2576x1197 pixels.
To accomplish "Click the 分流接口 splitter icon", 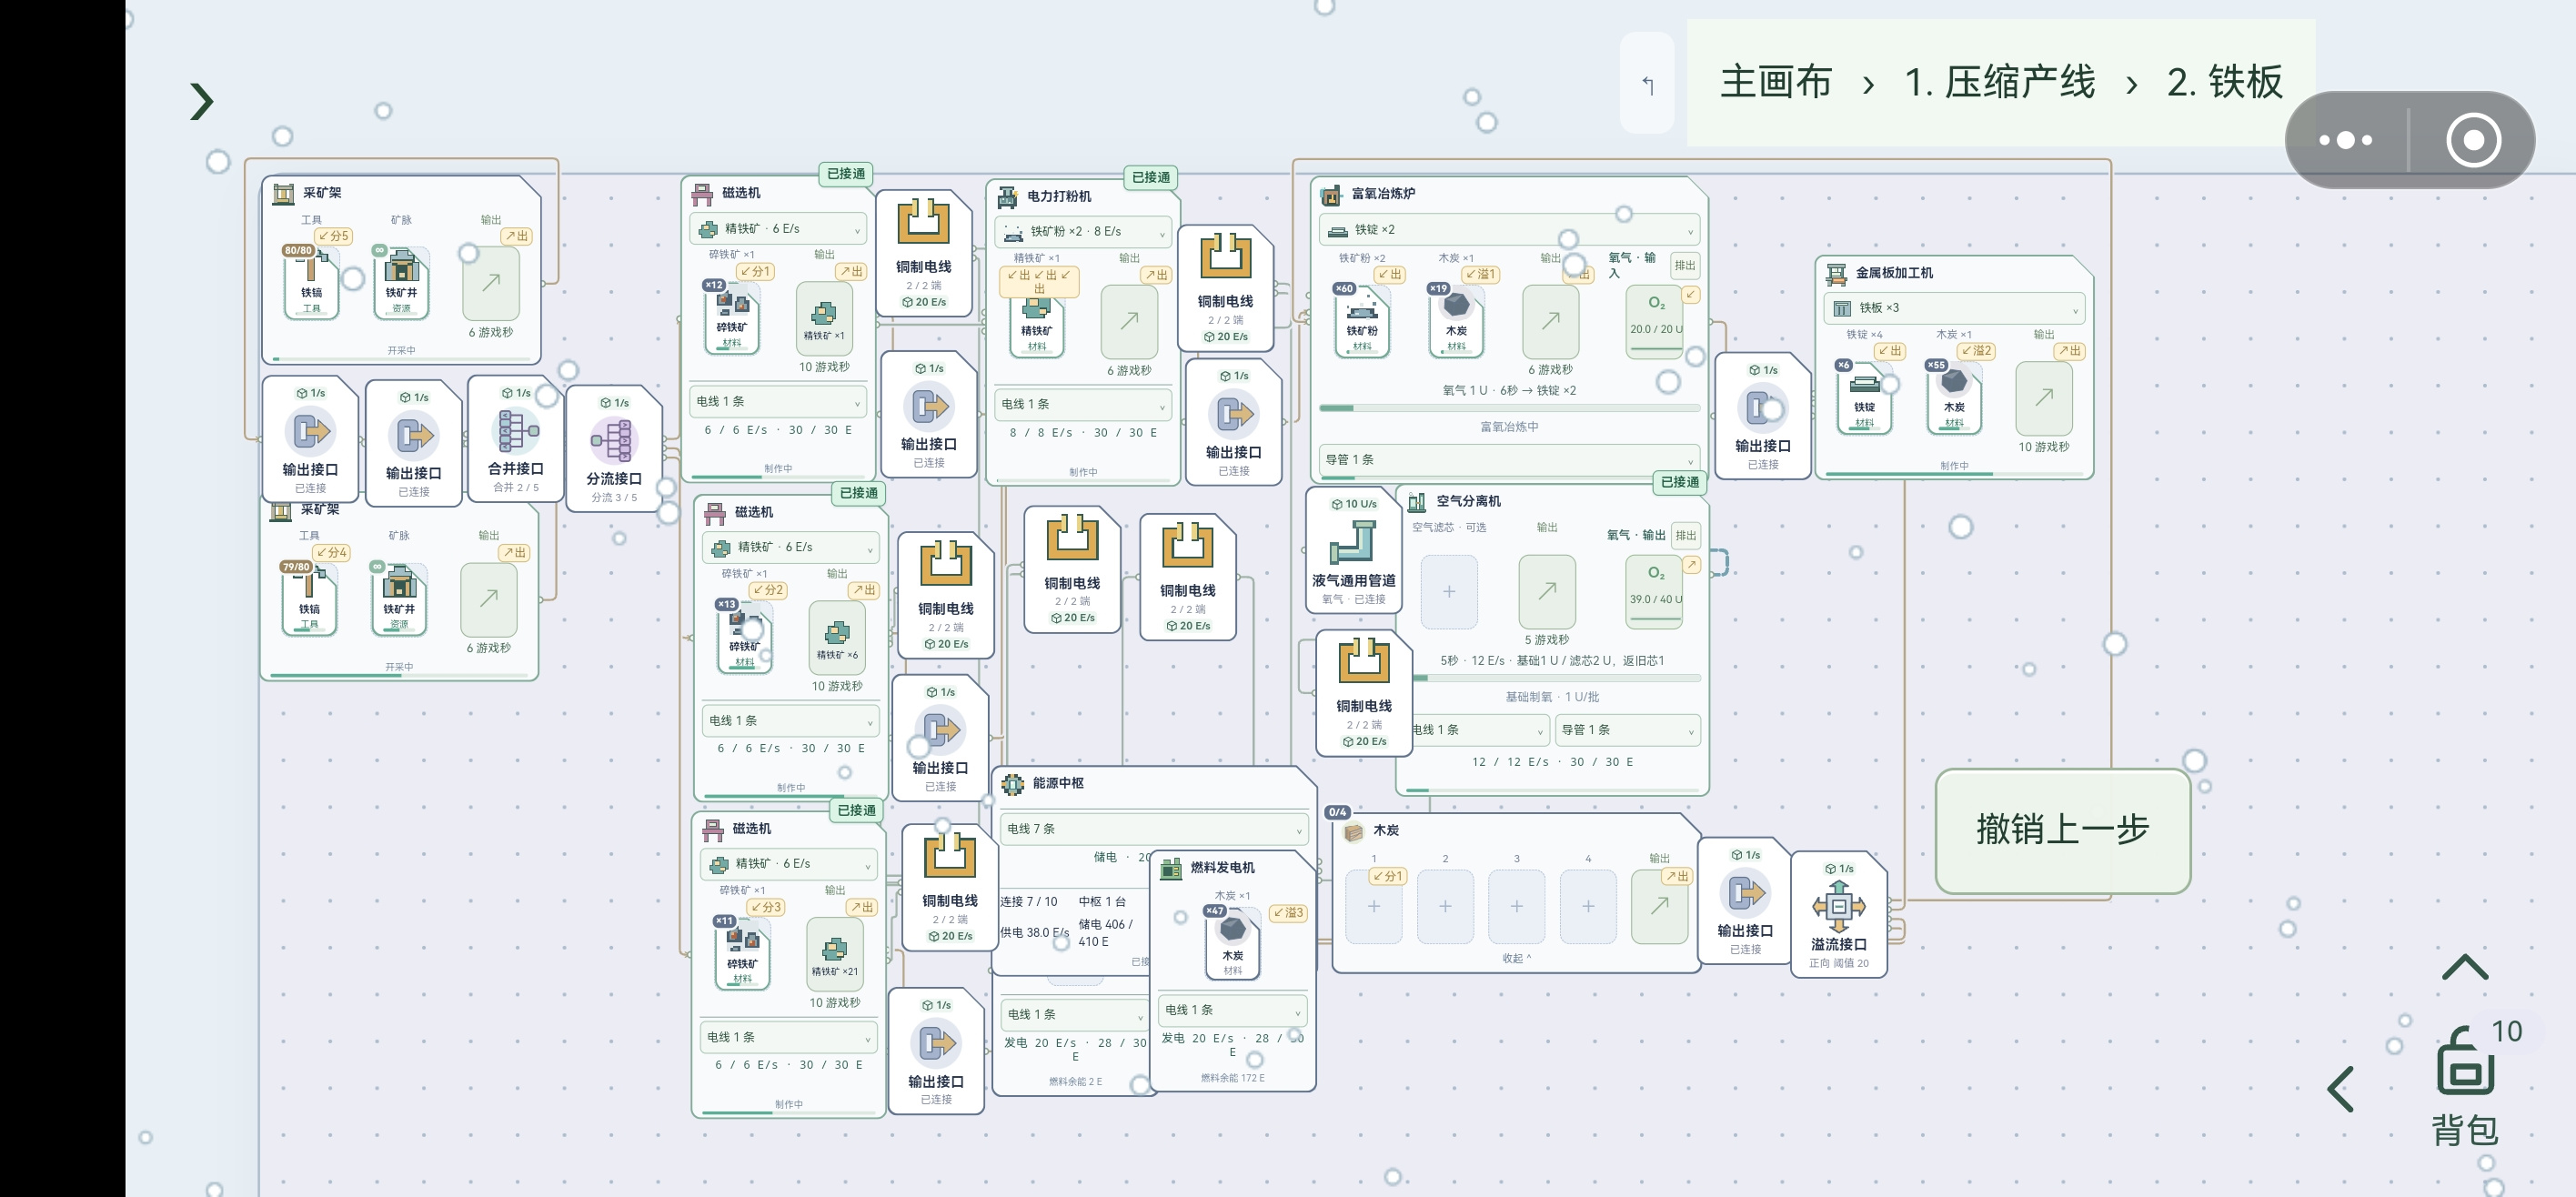I will click(x=612, y=440).
